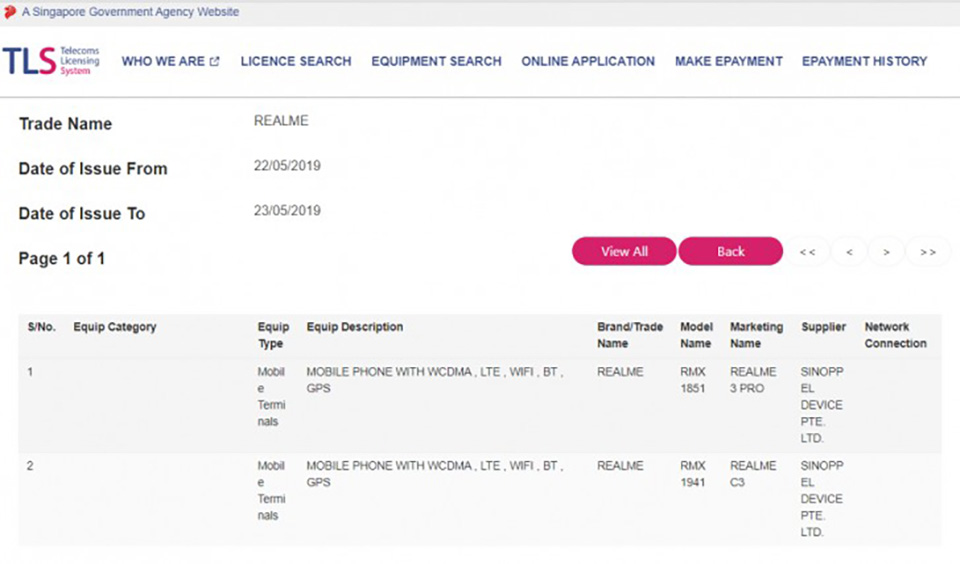The height and width of the screenshot is (564, 960).
Task: Click row 2 Mobile Terminals equip type
Action: [x=271, y=491]
